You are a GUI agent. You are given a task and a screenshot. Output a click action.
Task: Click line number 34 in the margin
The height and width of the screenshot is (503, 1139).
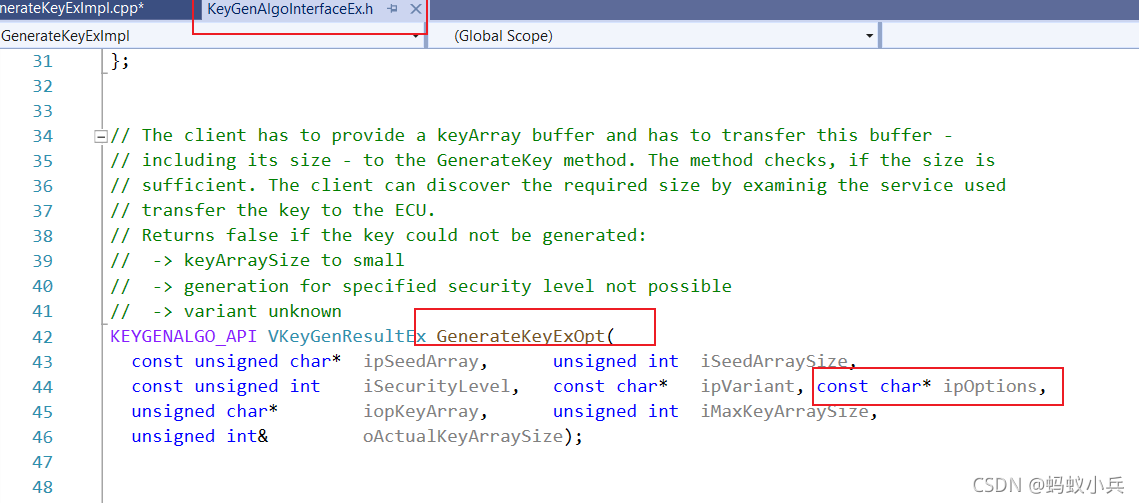pos(43,135)
